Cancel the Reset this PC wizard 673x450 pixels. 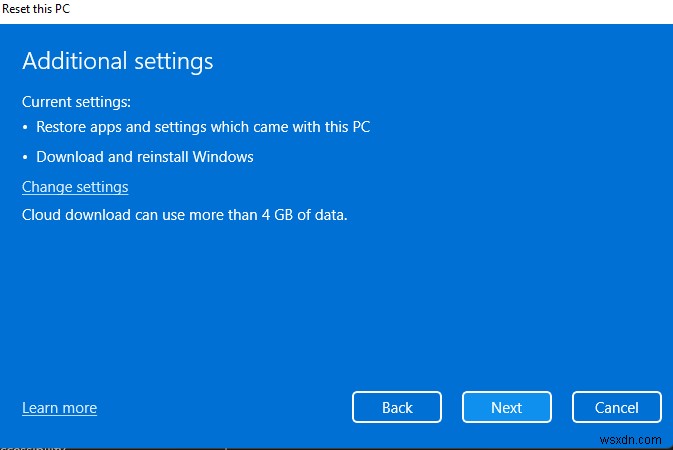pyautogui.click(x=616, y=407)
